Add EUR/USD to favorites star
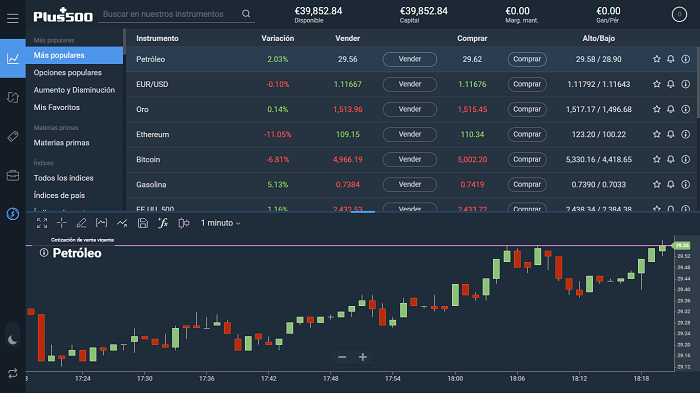This screenshot has width=700, height=393. (656, 84)
